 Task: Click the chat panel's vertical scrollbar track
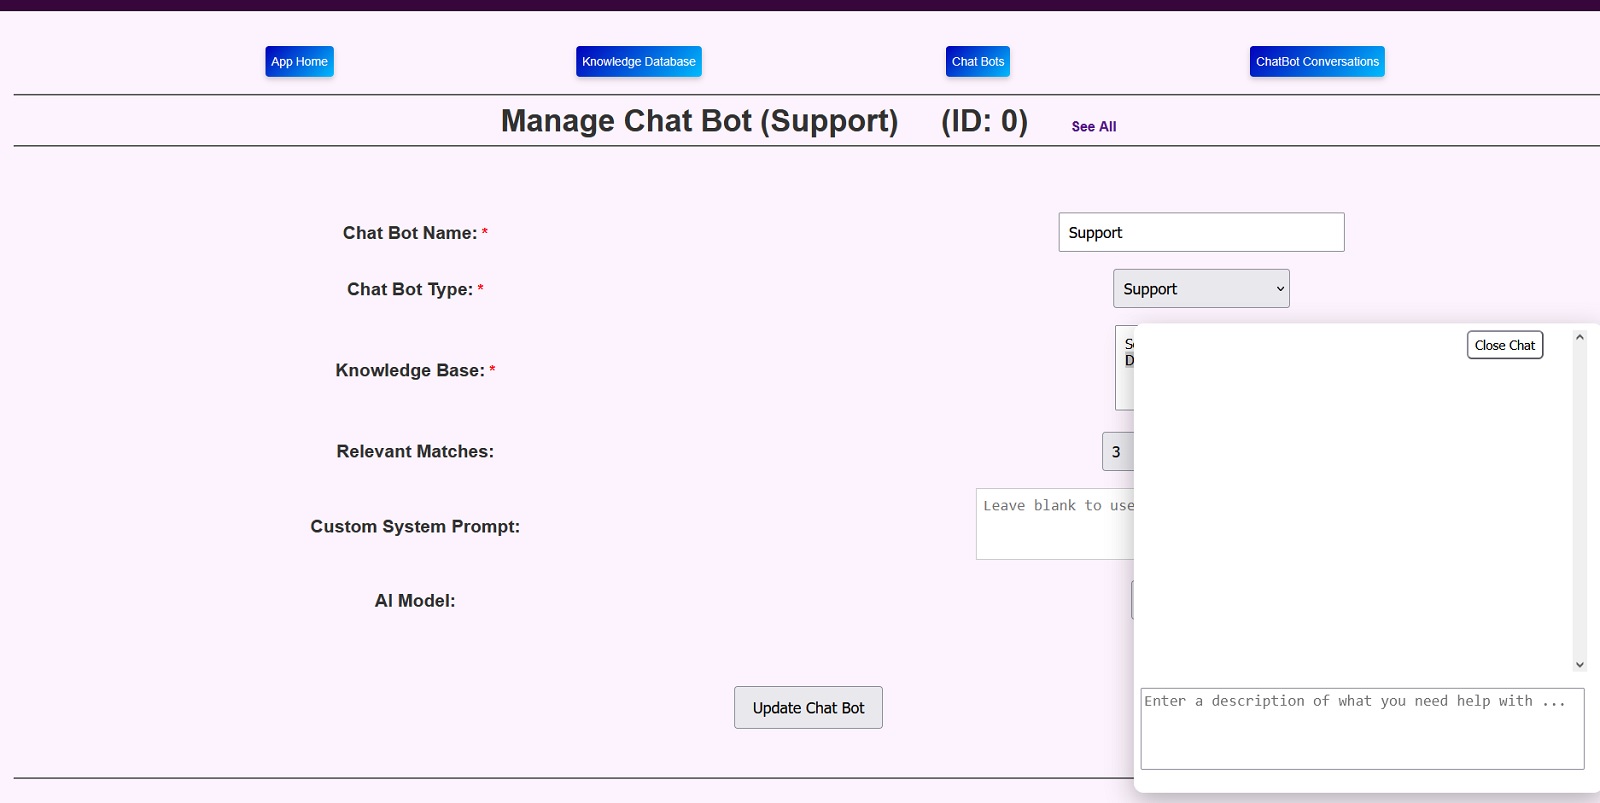[1579, 500]
